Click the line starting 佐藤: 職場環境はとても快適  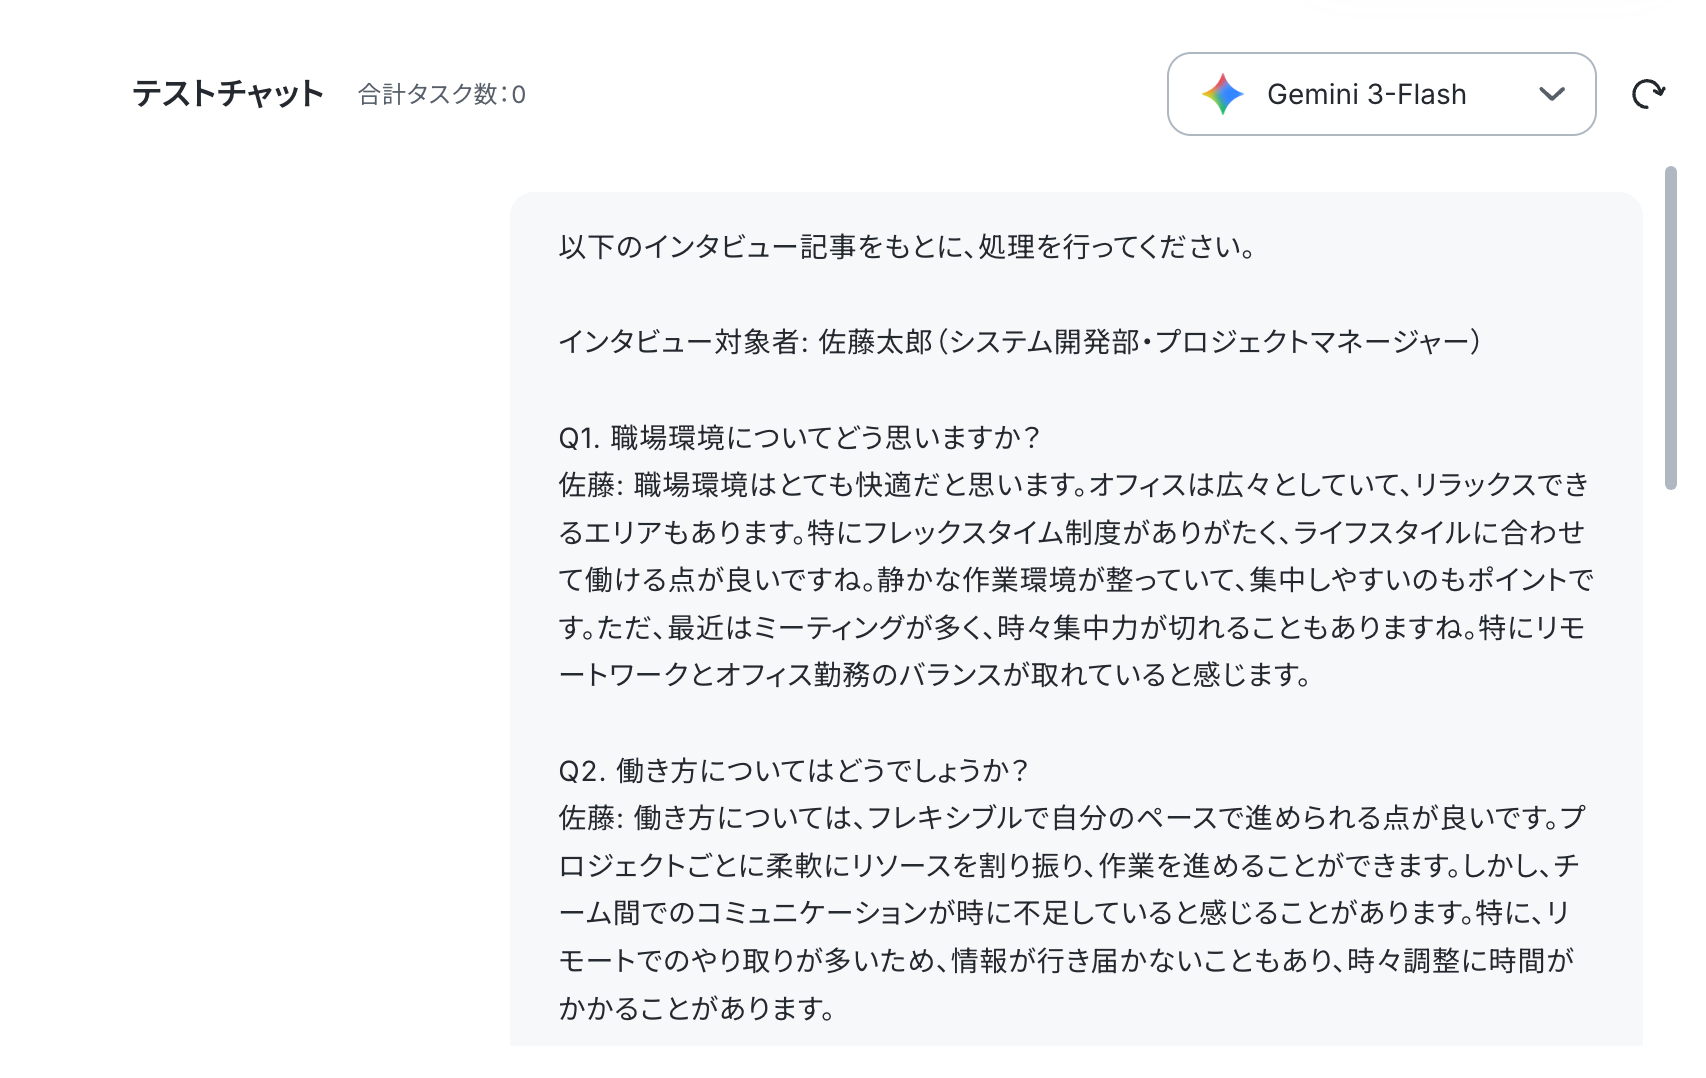[x=1074, y=485]
